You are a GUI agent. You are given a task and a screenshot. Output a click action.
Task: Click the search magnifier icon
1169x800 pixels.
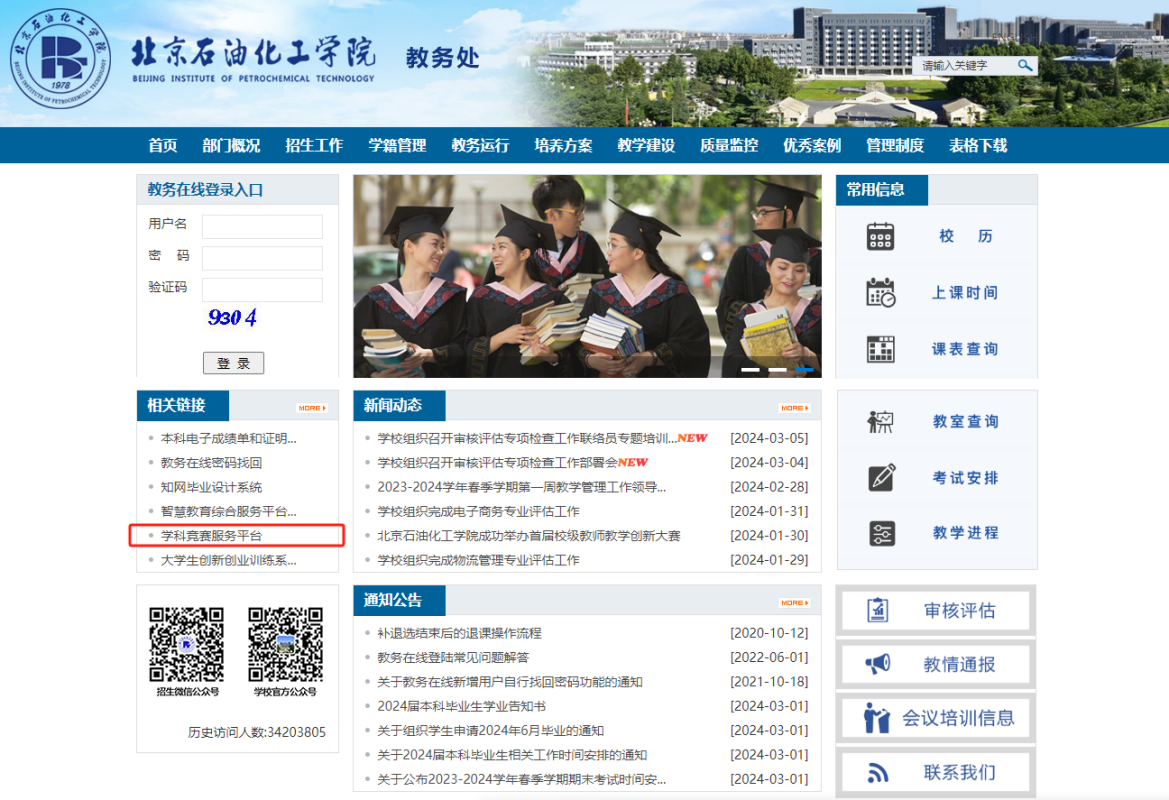[1025, 66]
